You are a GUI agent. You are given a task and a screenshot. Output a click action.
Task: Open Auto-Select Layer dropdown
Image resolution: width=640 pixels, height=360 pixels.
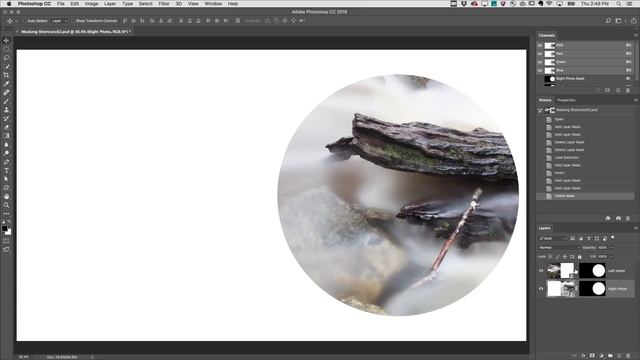pyautogui.click(x=60, y=21)
